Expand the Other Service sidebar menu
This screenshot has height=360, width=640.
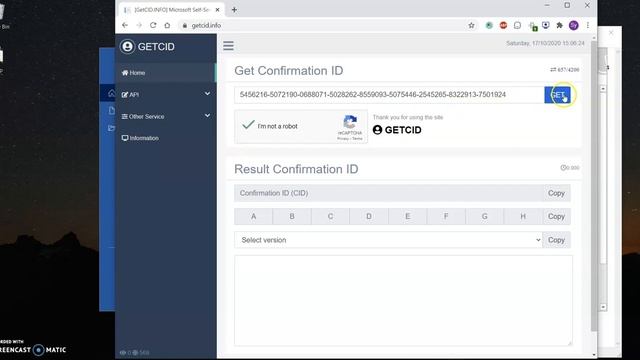pos(166,116)
